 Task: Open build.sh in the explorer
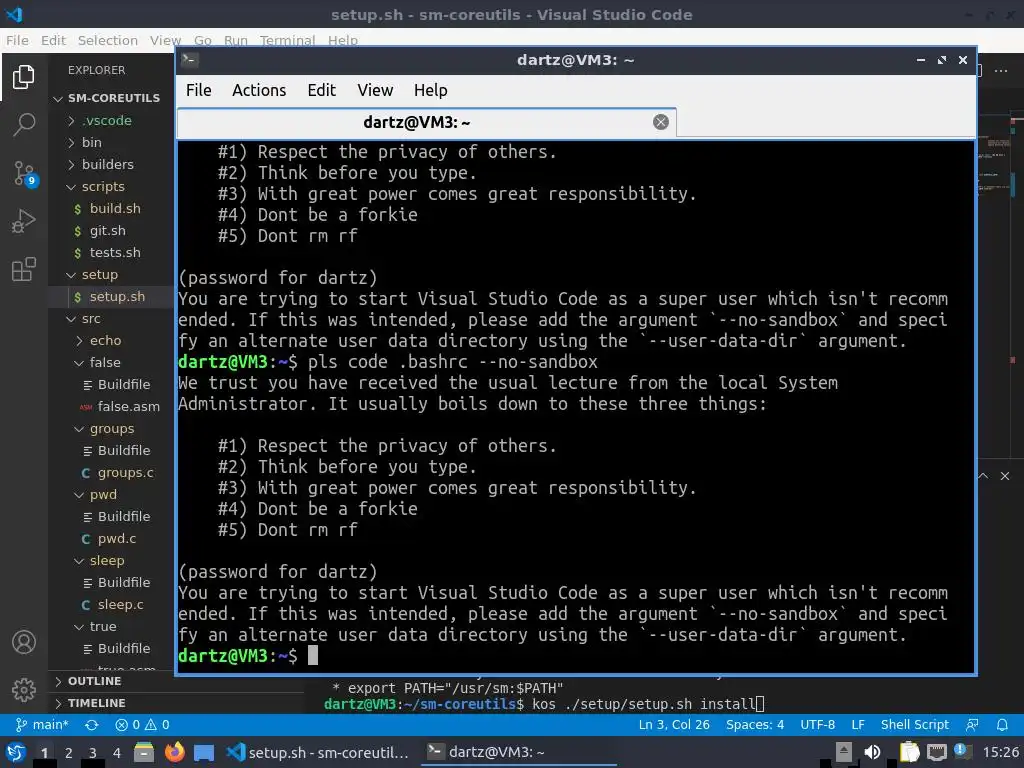(x=115, y=208)
